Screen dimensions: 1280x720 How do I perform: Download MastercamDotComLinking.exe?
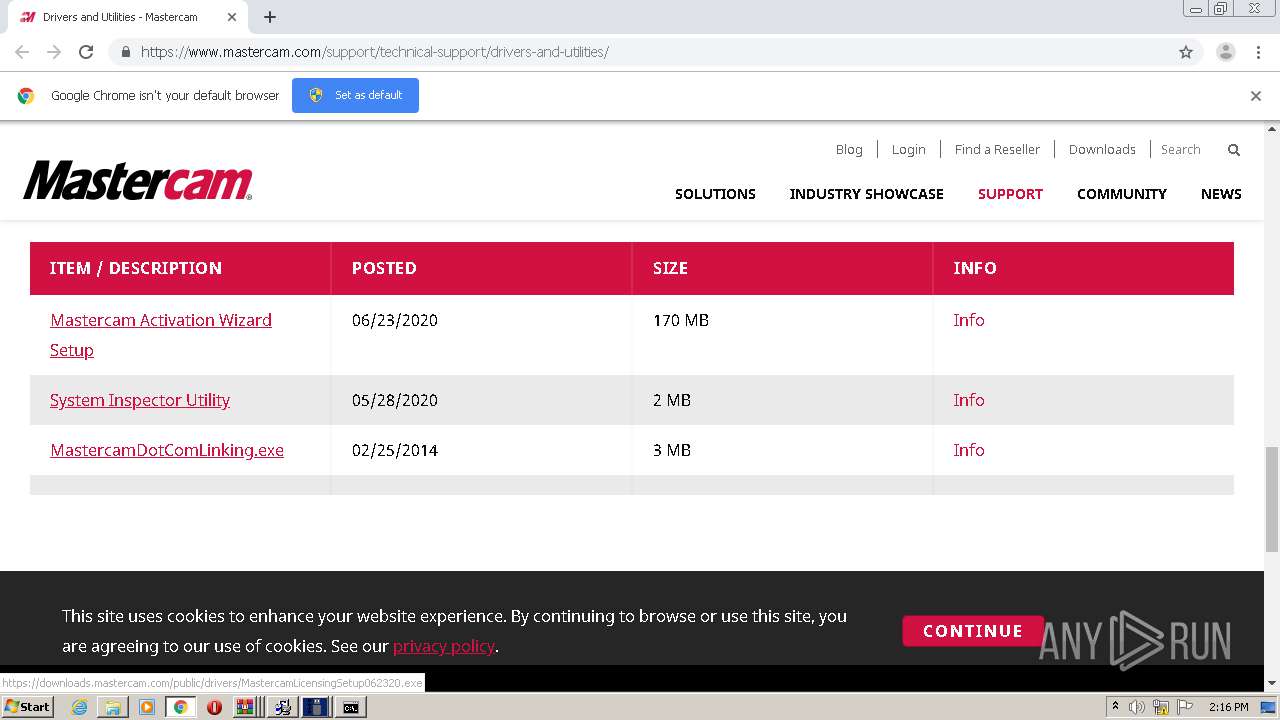point(167,450)
